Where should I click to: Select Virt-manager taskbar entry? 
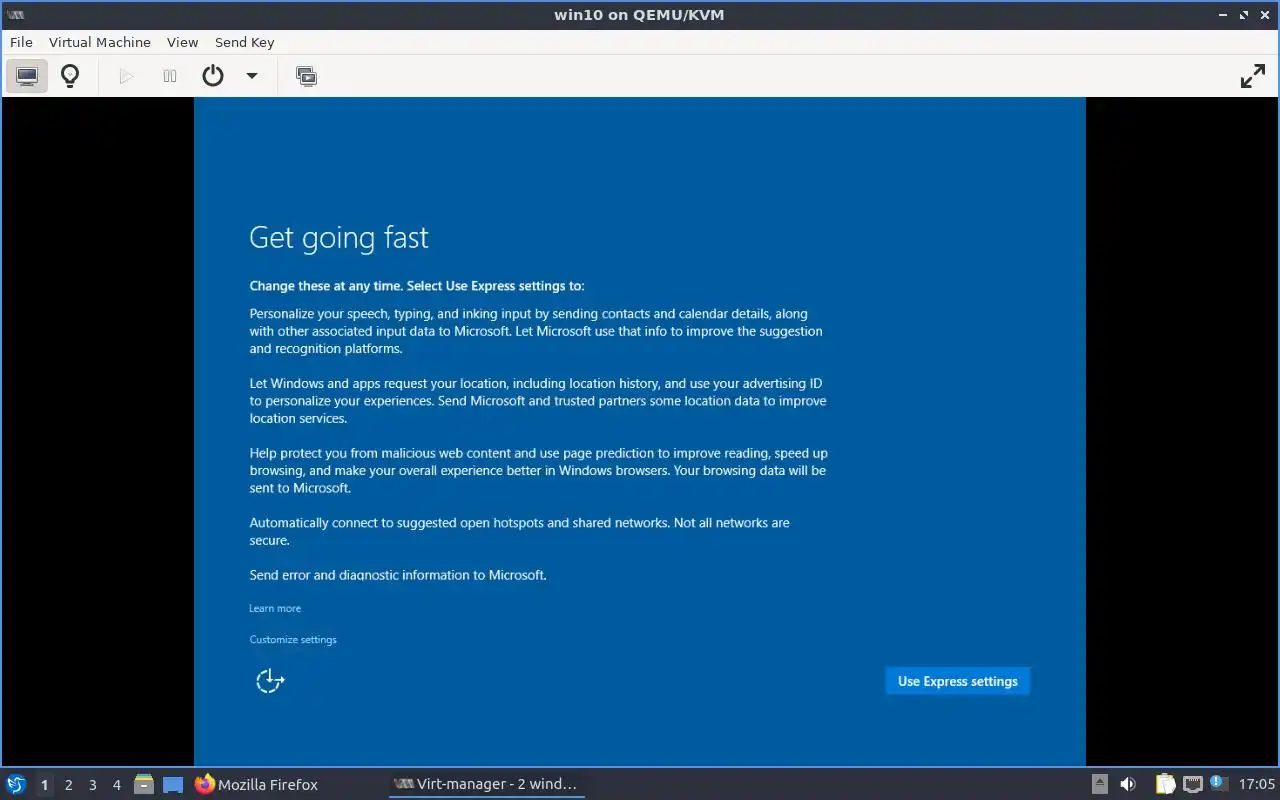coord(486,784)
